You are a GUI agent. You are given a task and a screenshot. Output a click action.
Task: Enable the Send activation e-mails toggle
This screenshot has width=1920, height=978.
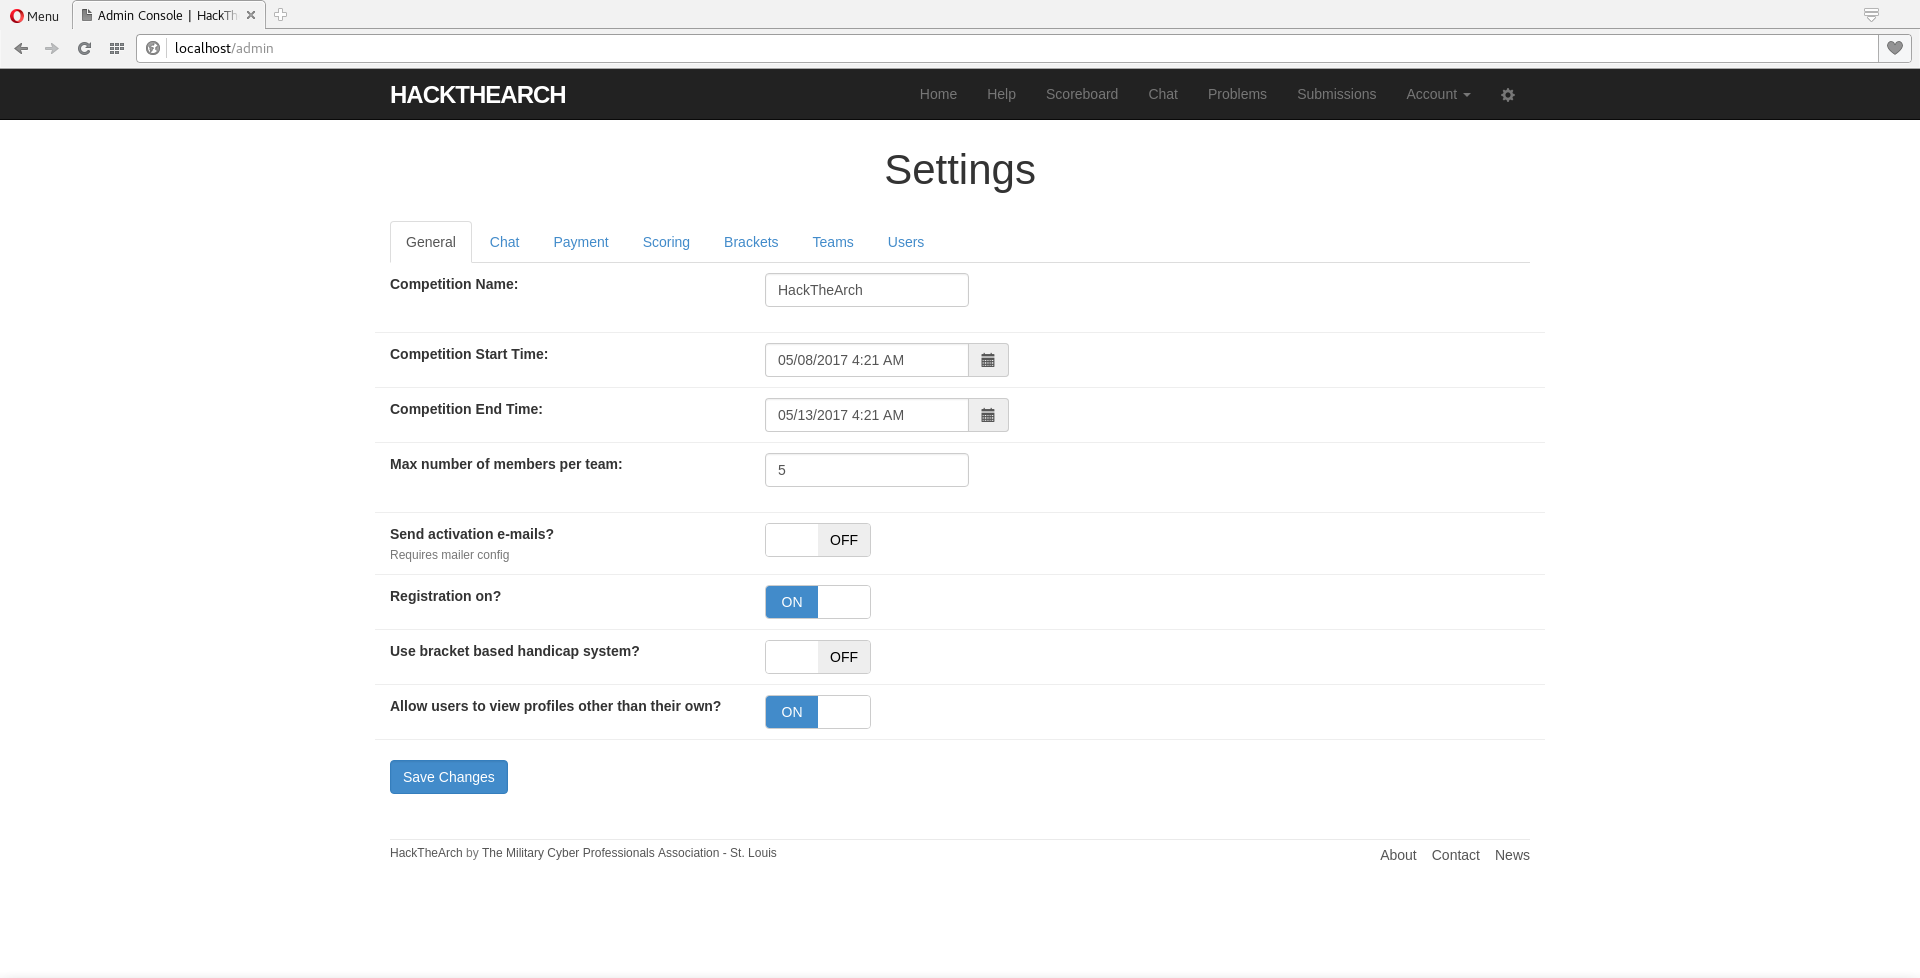pyautogui.click(x=817, y=540)
